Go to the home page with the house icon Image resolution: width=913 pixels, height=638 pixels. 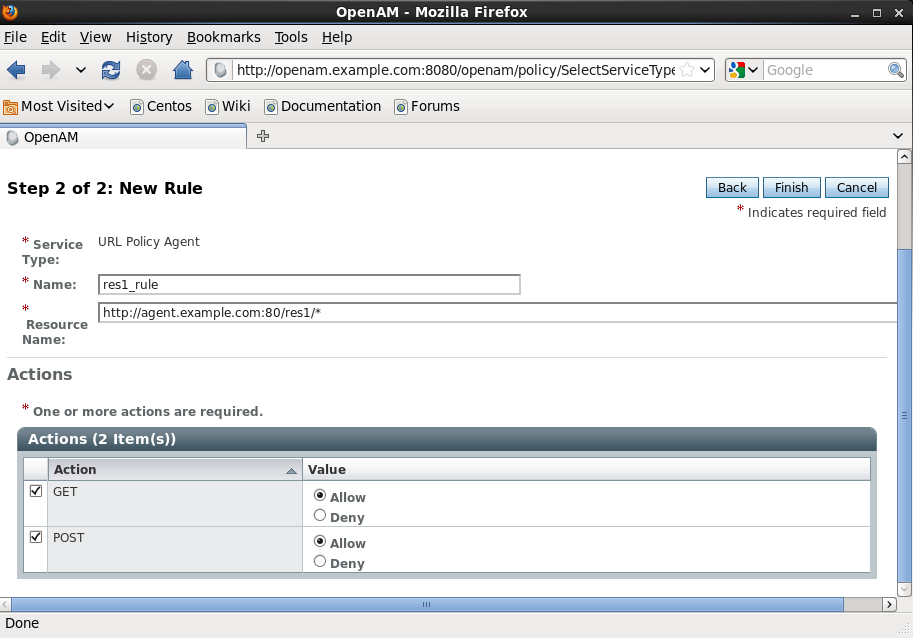pyautogui.click(x=183, y=70)
